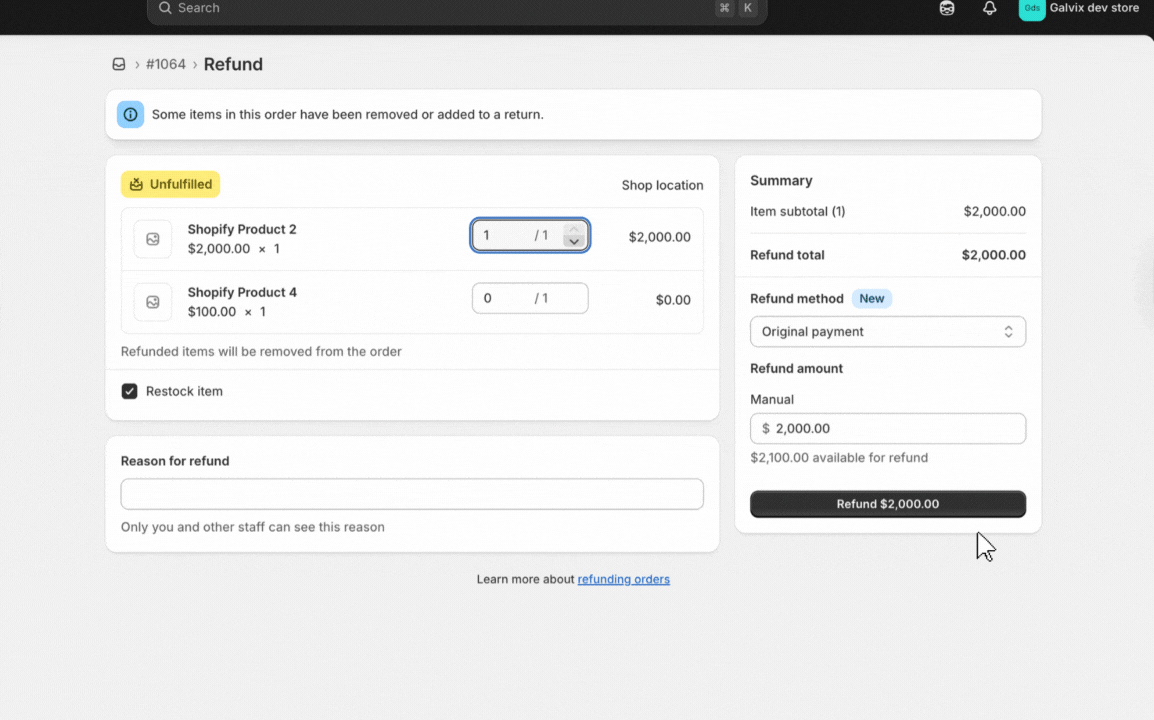Click the search magnifier icon
The image size is (1154, 720).
pyautogui.click(x=165, y=7)
